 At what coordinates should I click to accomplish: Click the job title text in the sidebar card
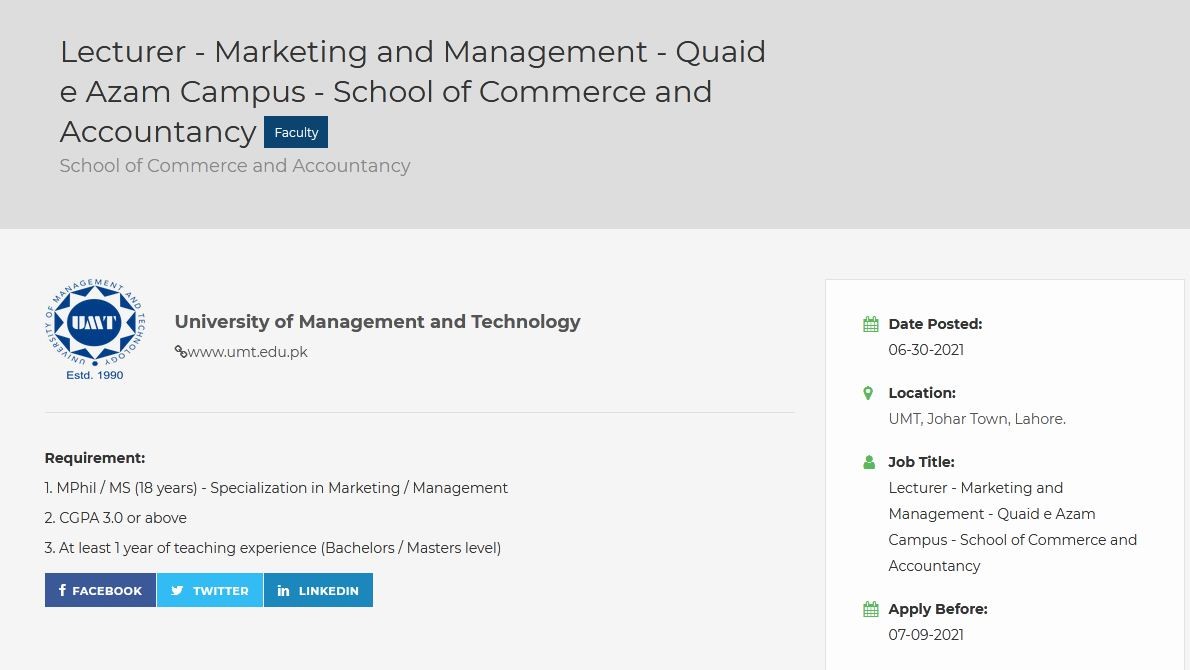click(1011, 527)
